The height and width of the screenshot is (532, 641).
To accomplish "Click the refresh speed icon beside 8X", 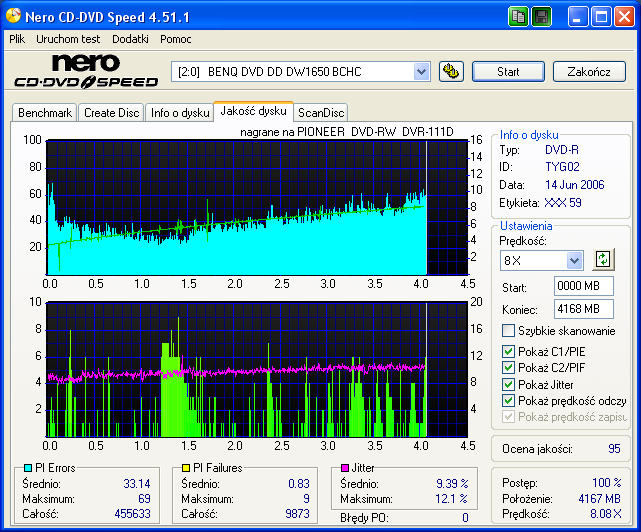I will [603, 260].
